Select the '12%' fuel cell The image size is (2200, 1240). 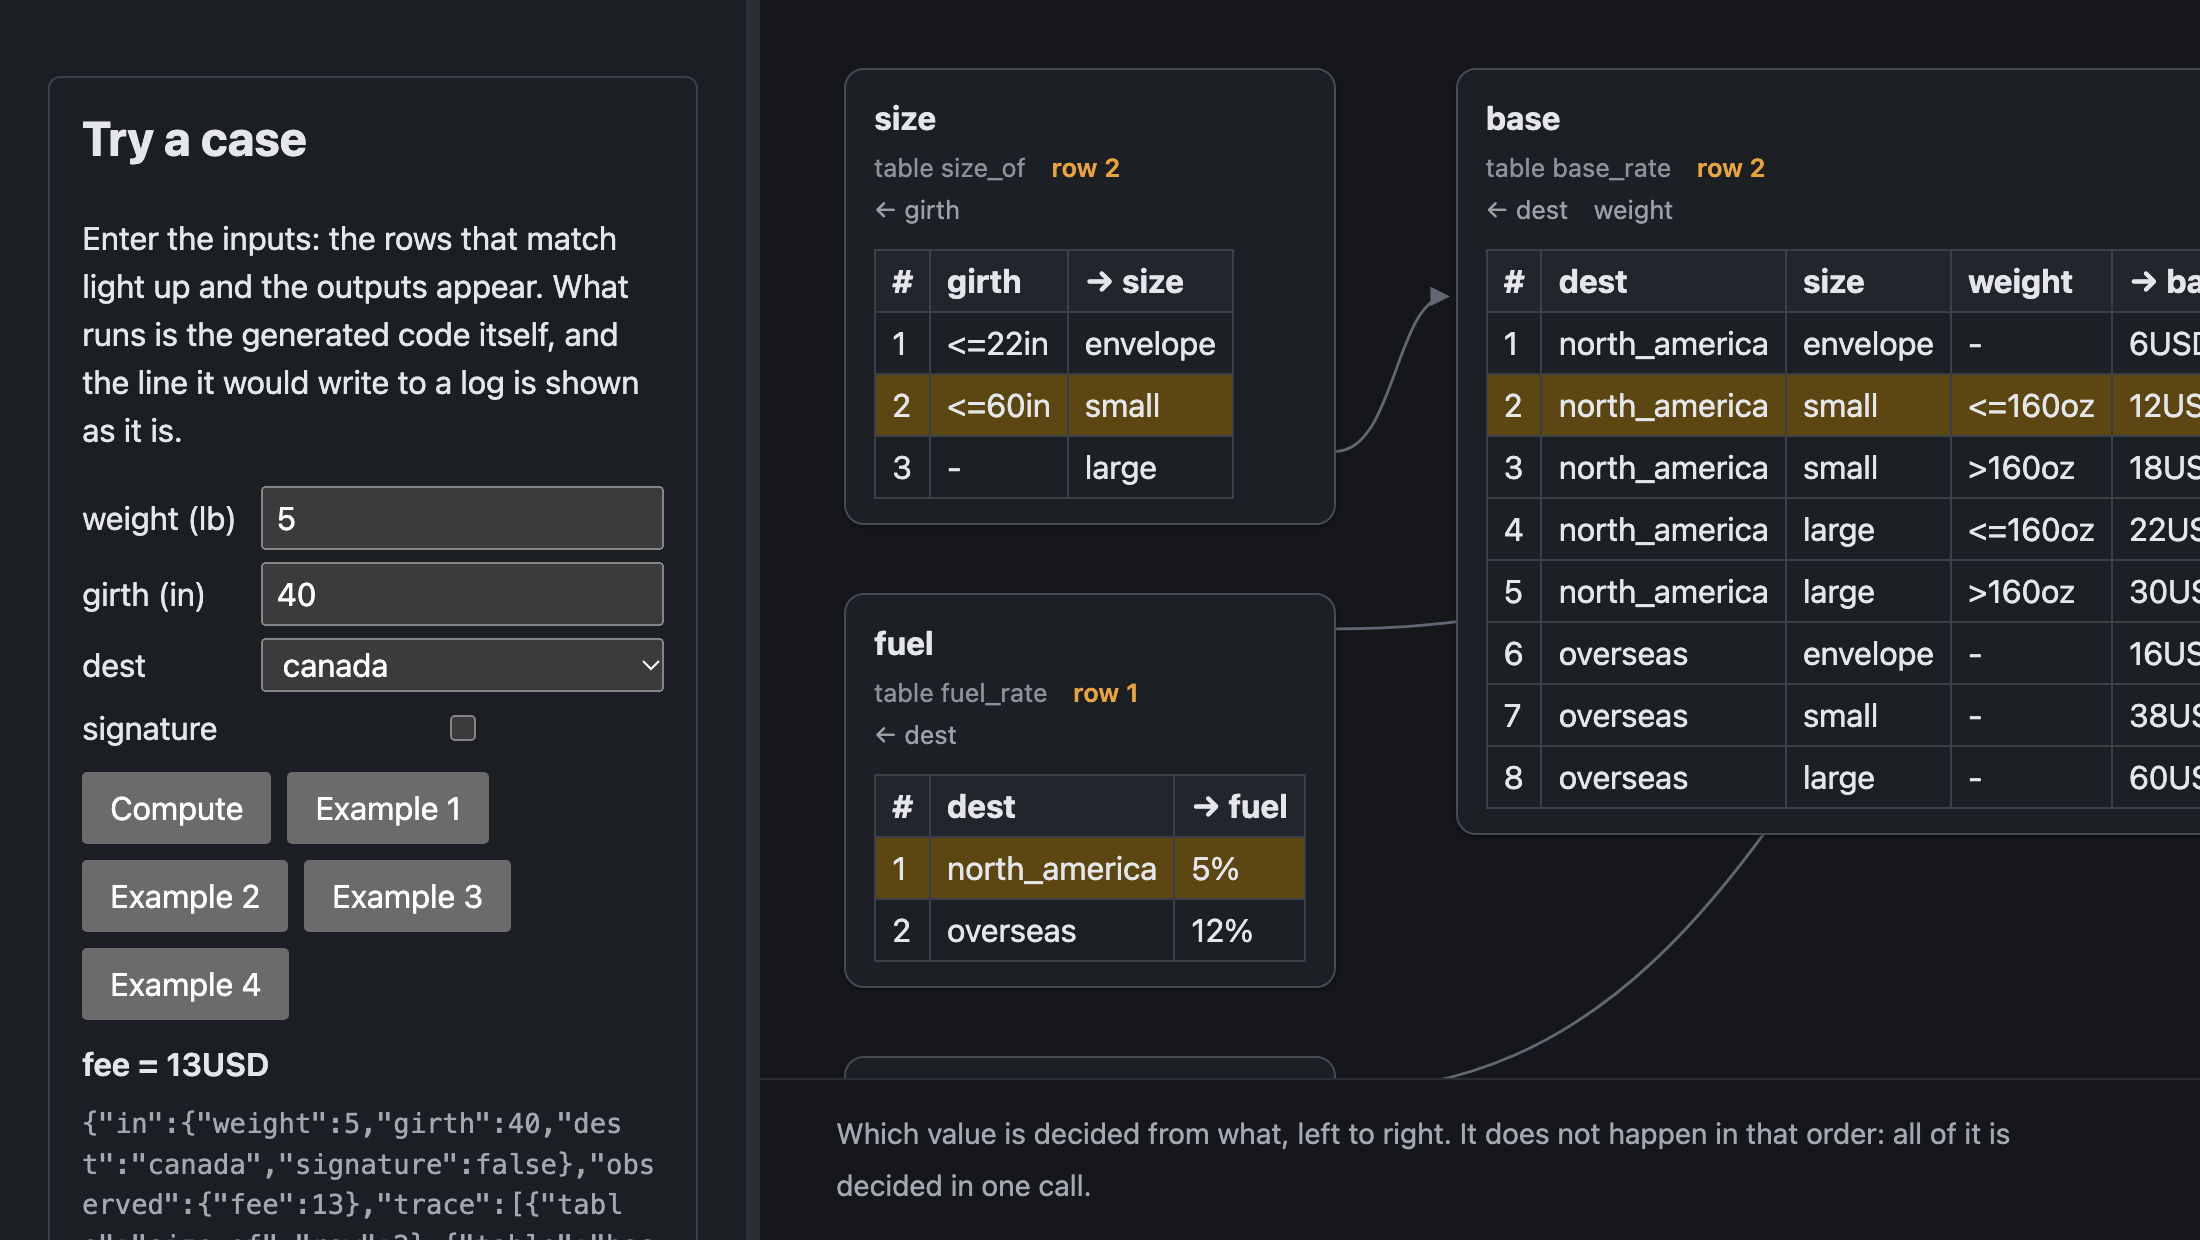tap(1239, 931)
